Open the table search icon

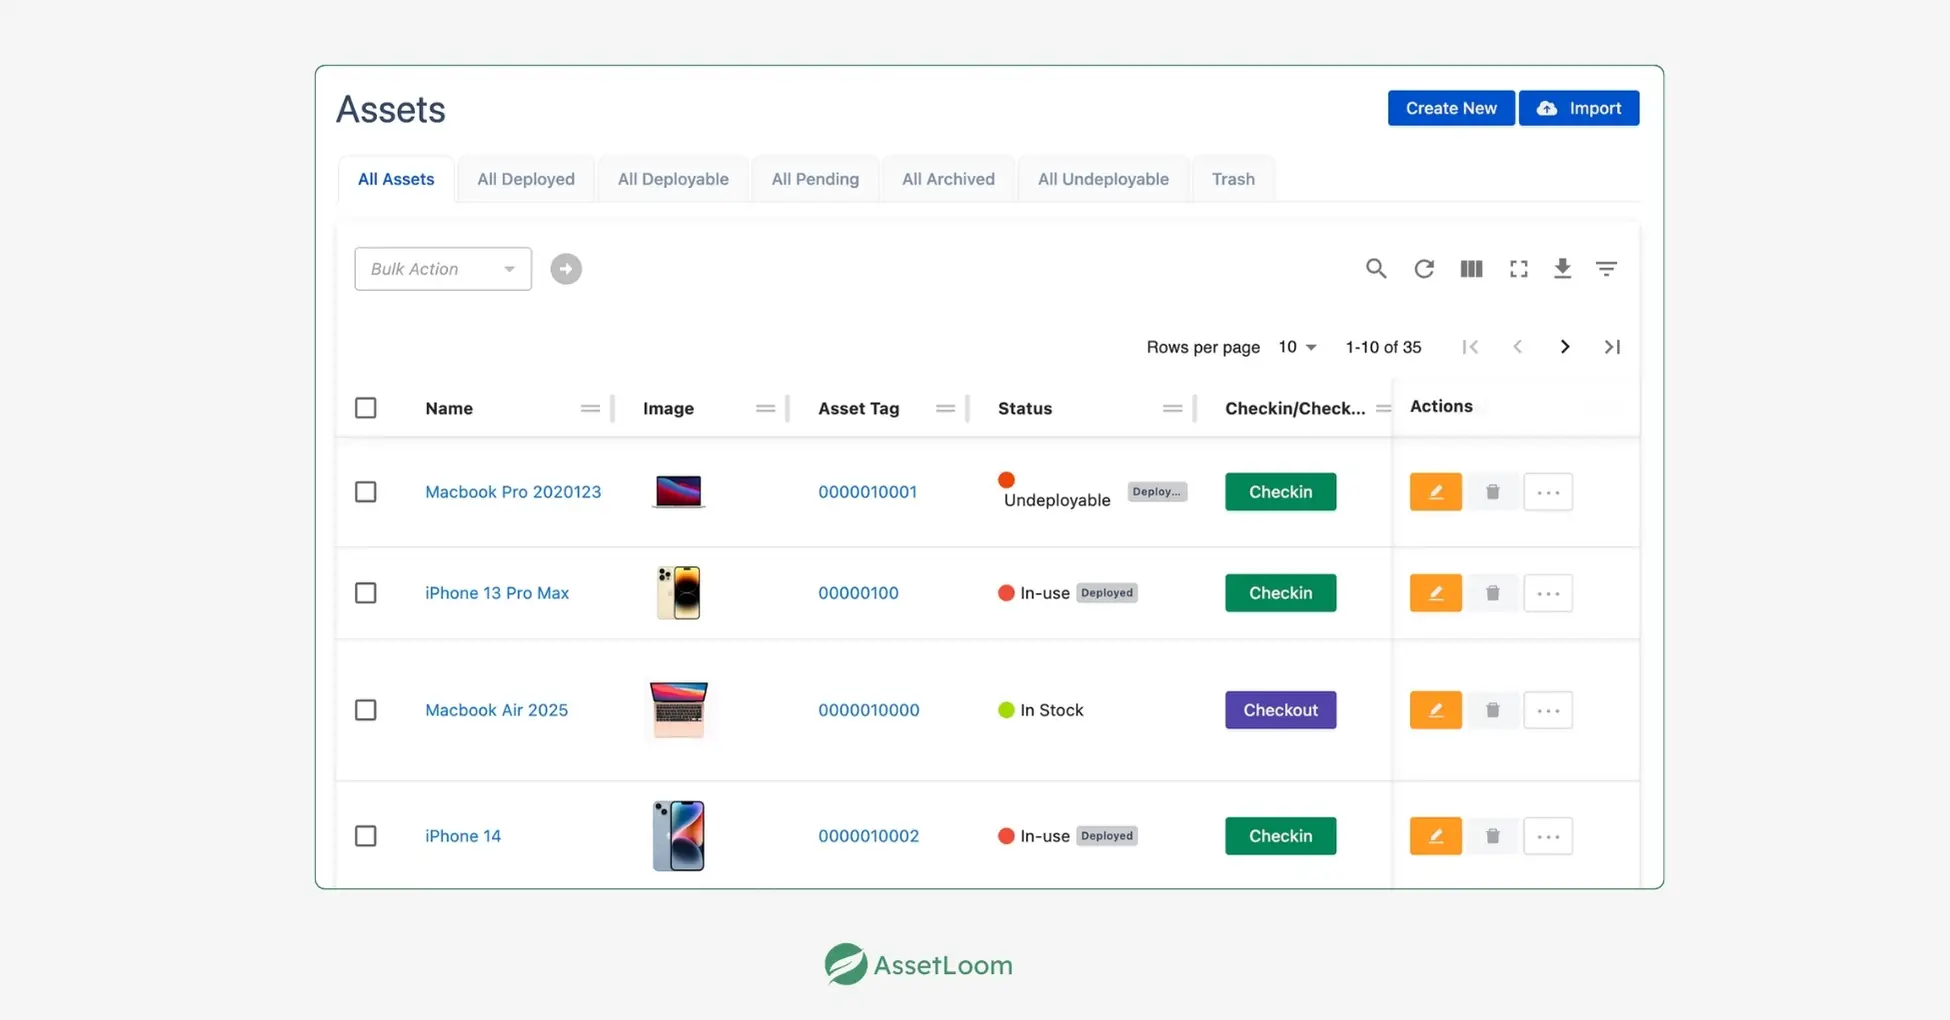pyautogui.click(x=1376, y=268)
